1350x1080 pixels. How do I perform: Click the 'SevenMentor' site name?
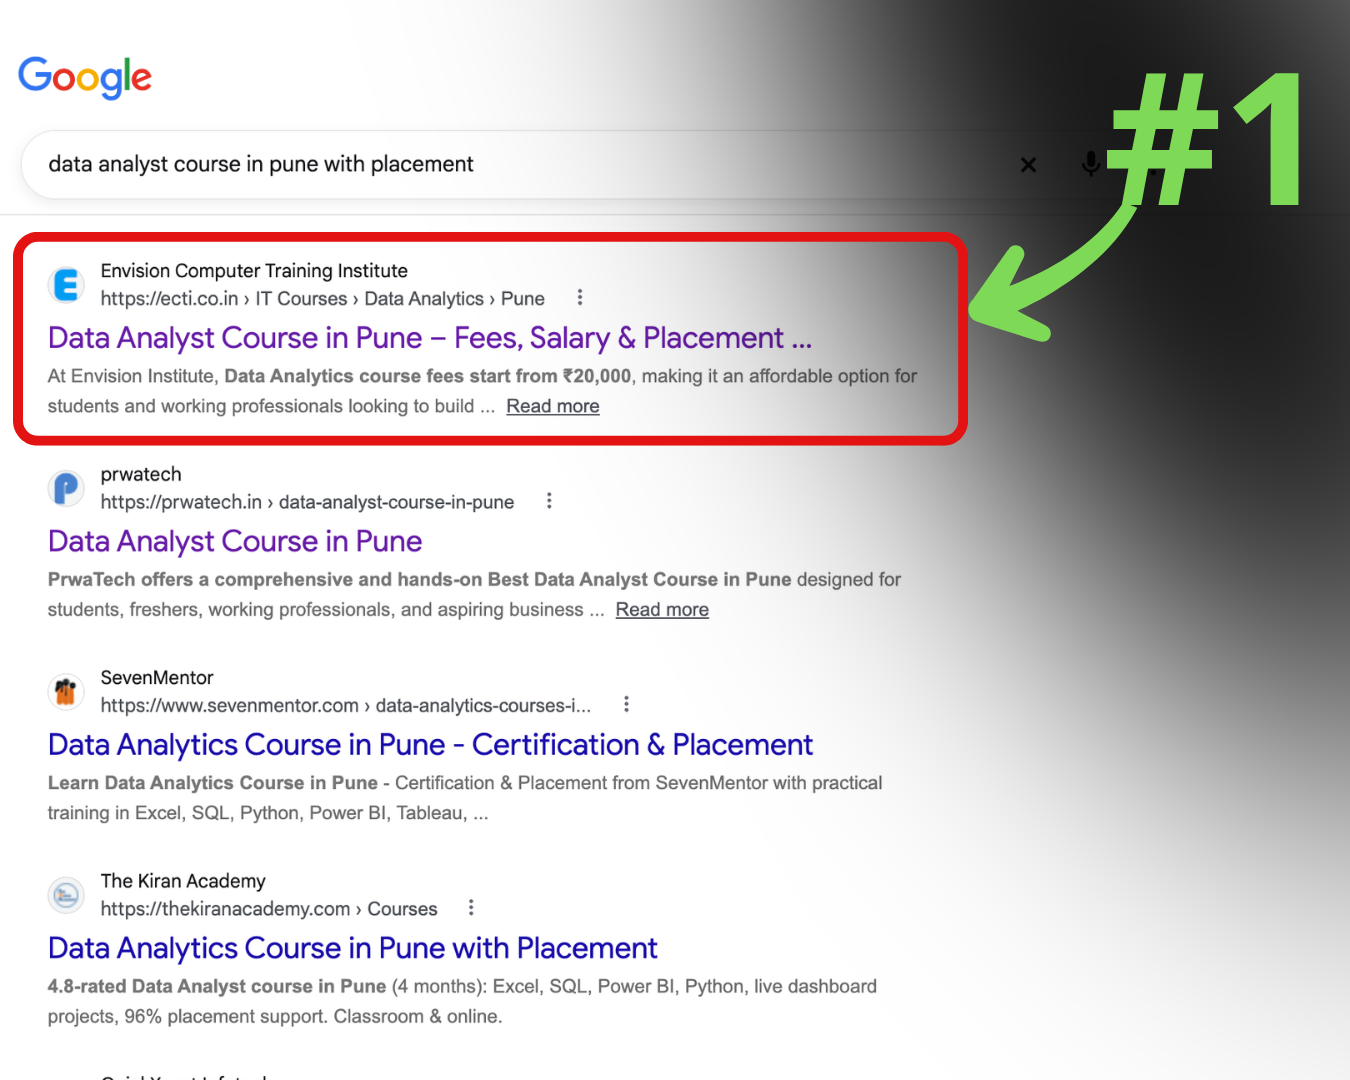[x=157, y=678]
